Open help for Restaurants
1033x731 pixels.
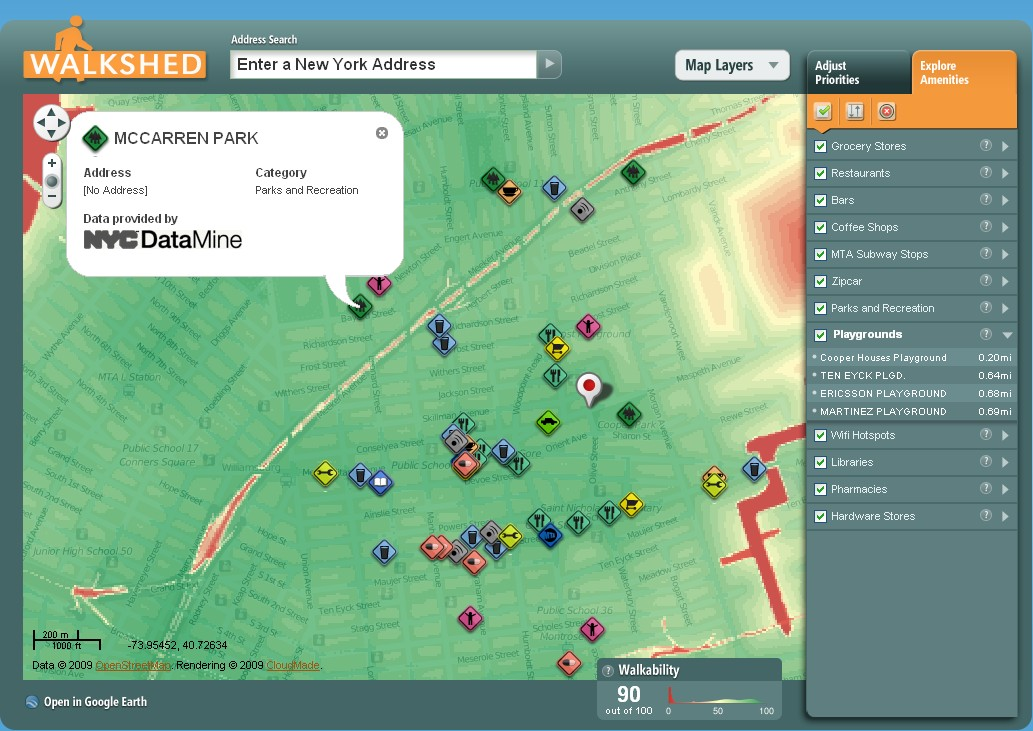[x=986, y=172]
